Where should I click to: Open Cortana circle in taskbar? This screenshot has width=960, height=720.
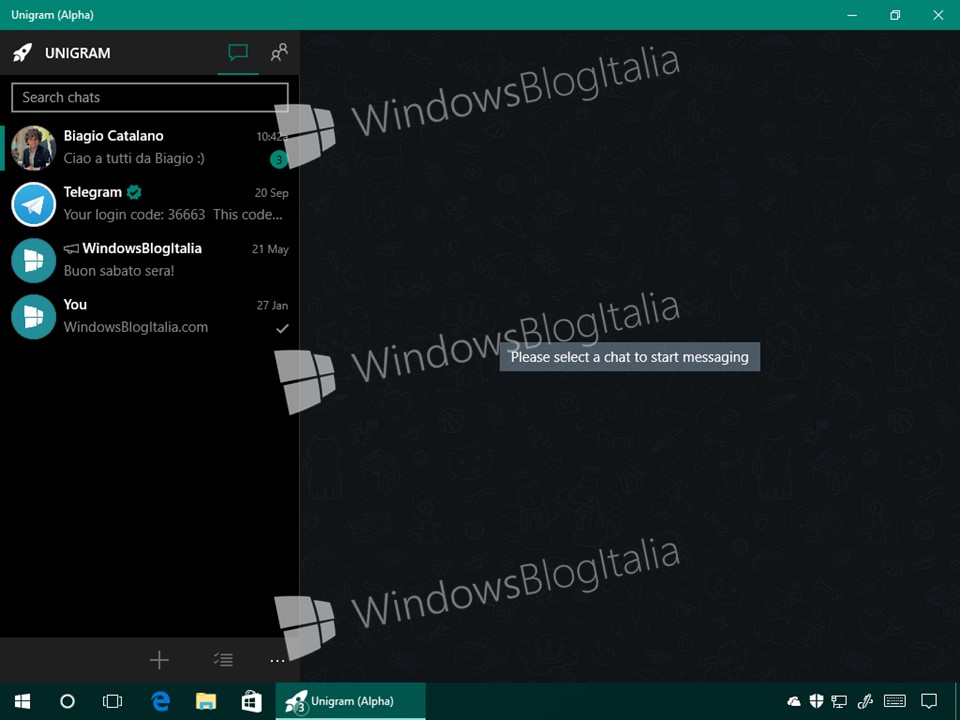(67, 701)
